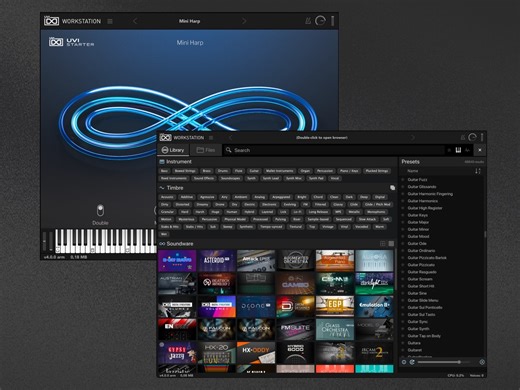This screenshot has height=390, width=520.
Task: Toggle the Synth Pad instrument tag
Action: tap(316, 178)
